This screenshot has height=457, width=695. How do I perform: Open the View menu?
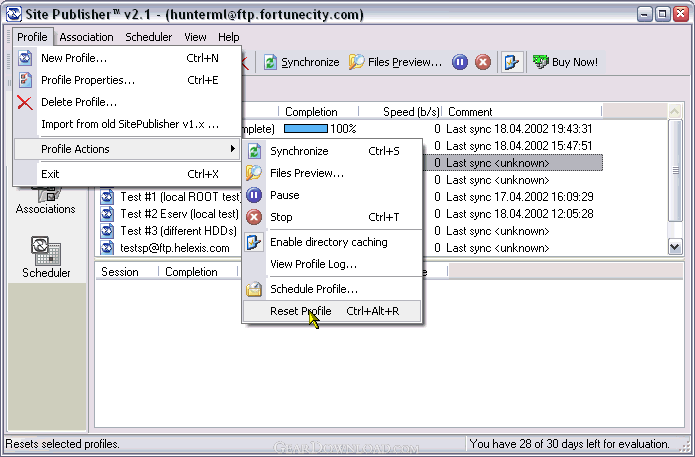coord(195,37)
